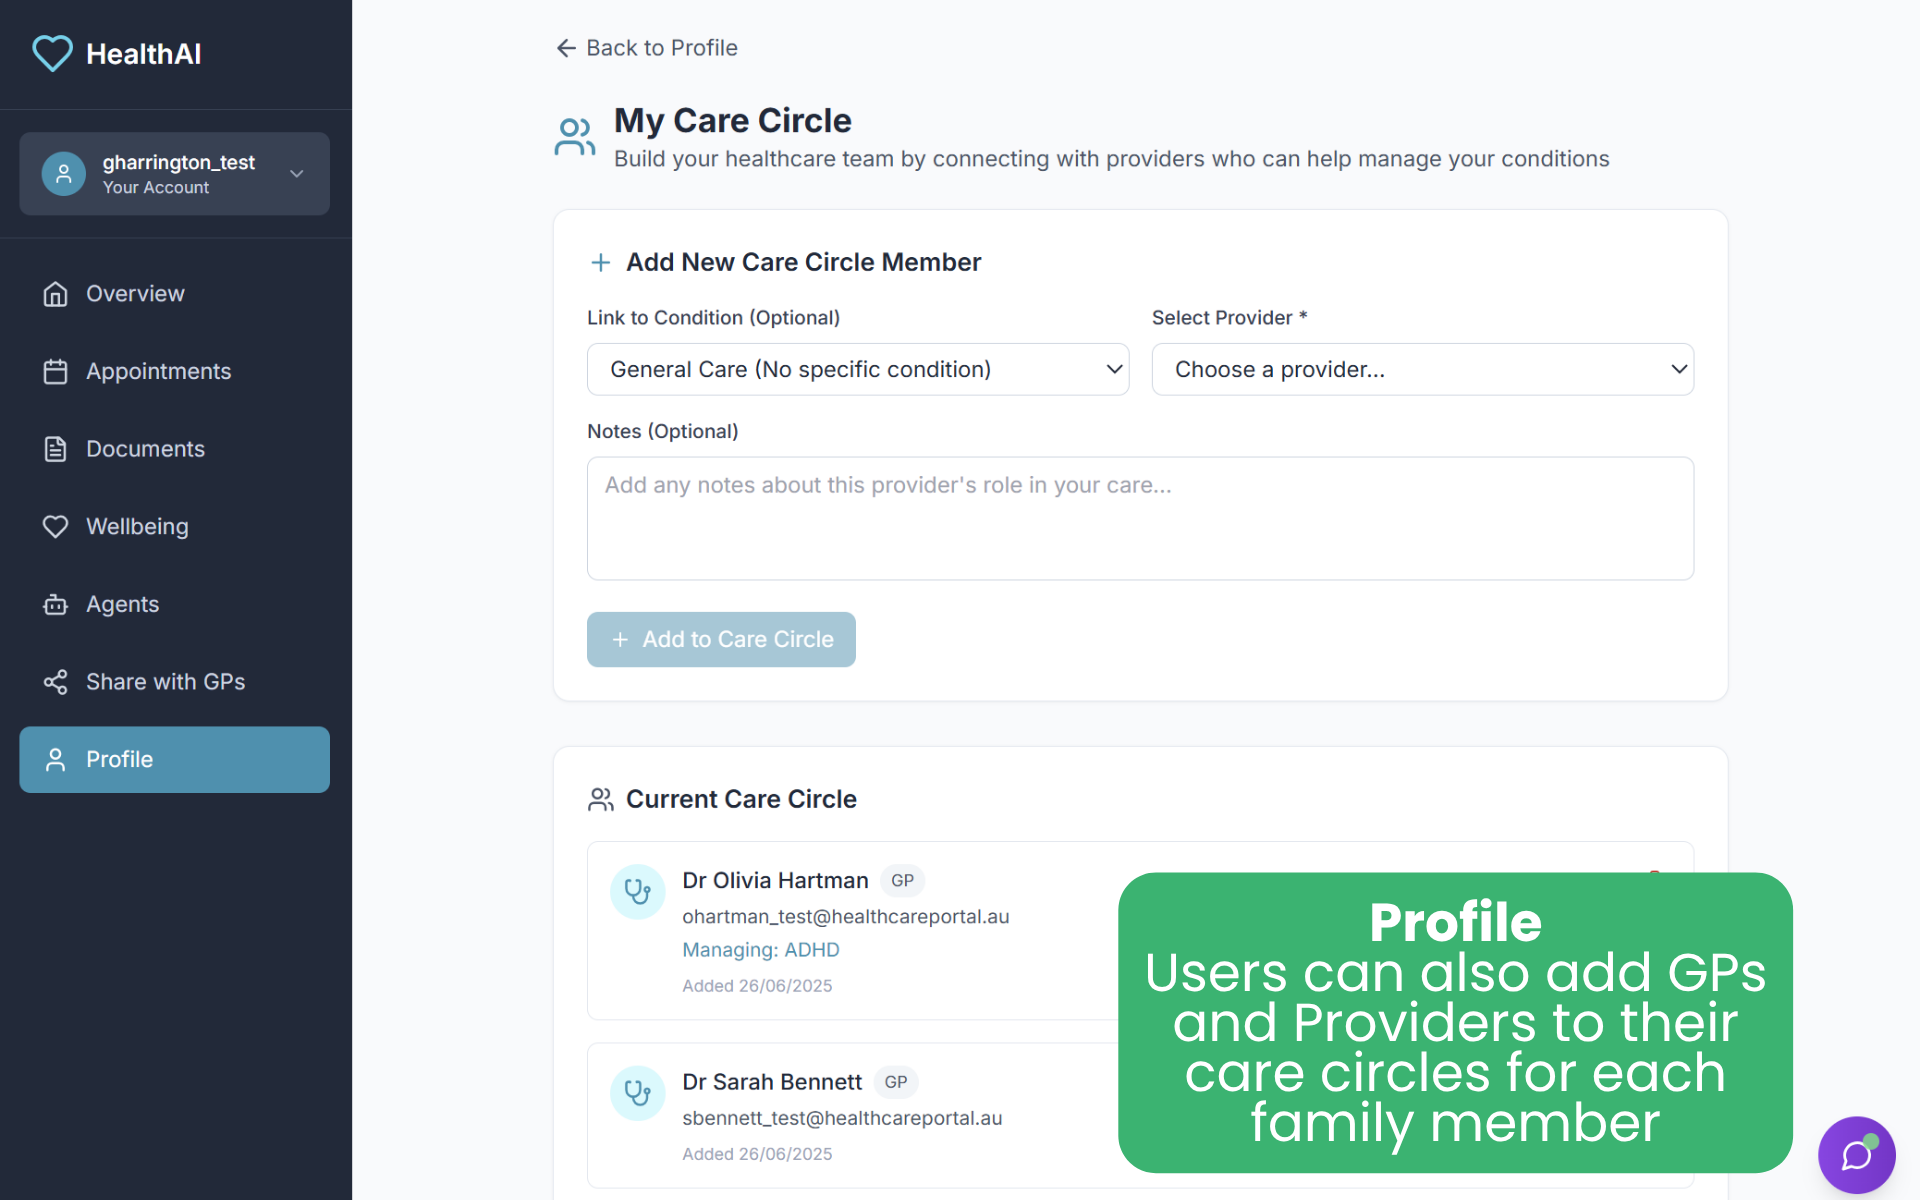
Task: Open the Link to Condition dropdown
Action: tap(858, 369)
